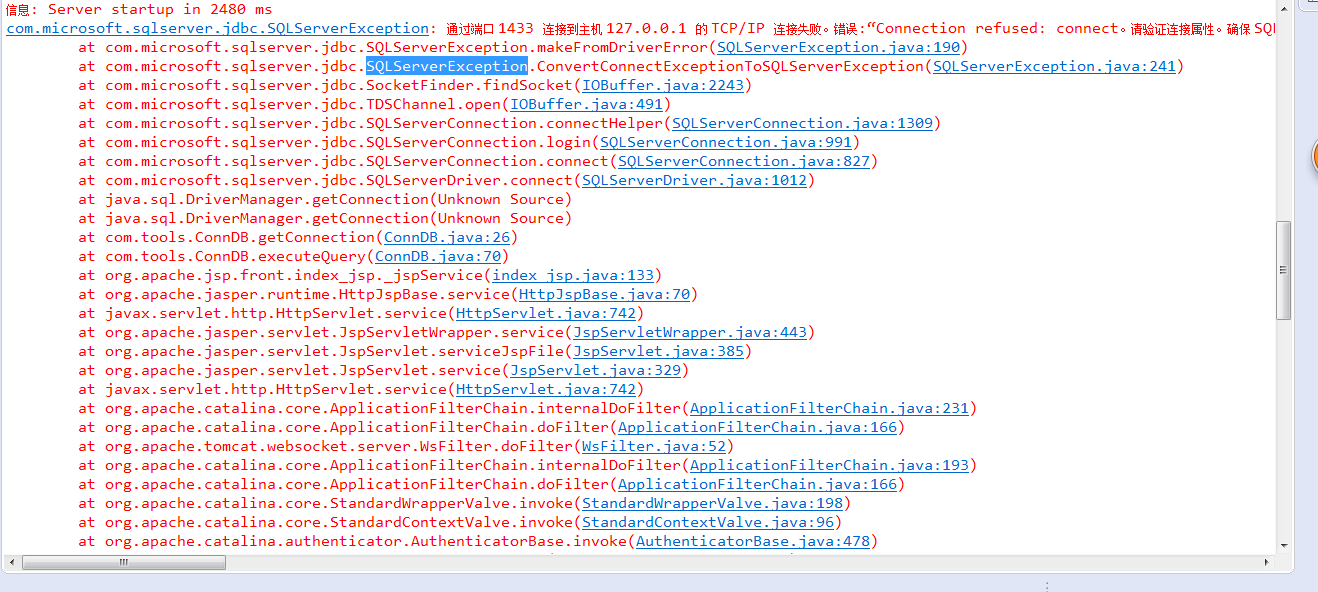Click the vertical scrollbar thumb of the console
This screenshot has height=592, width=1318.
click(x=1285, y=270)
